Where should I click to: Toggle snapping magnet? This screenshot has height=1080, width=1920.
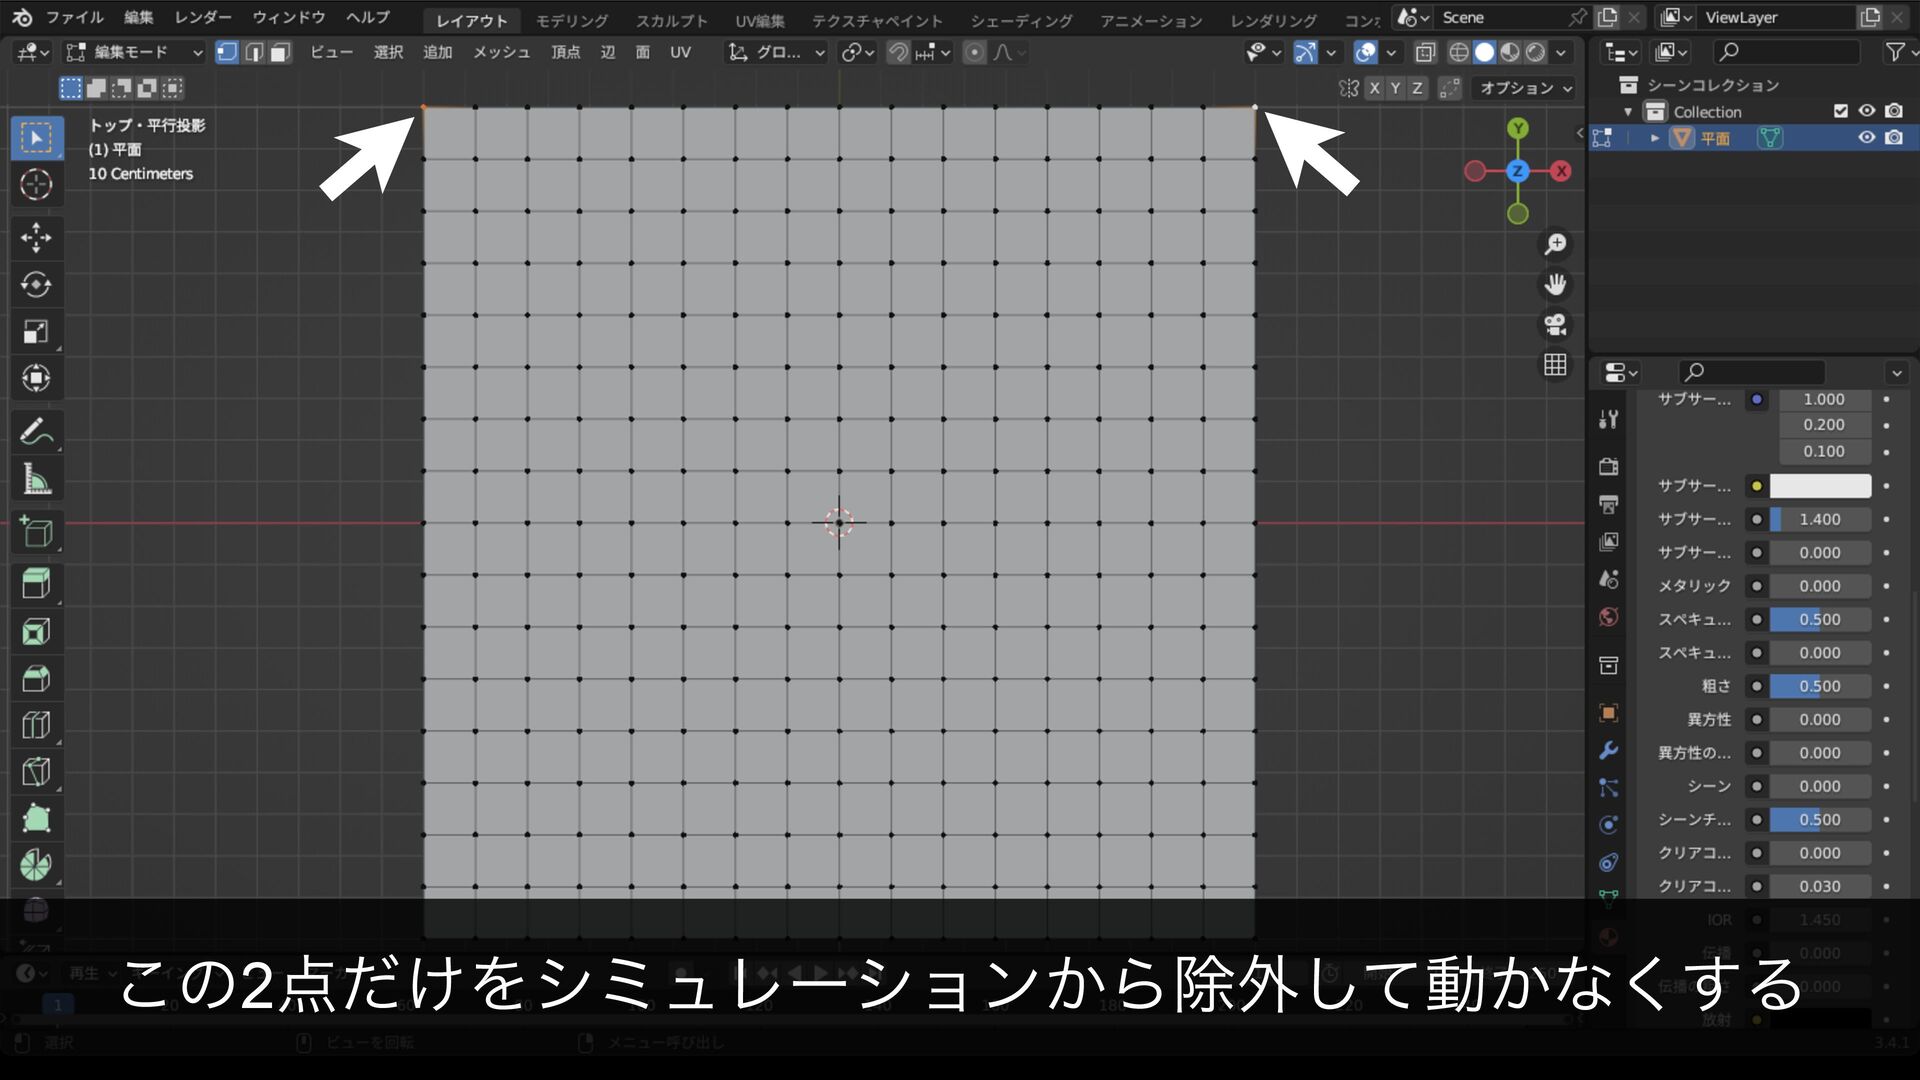[x=898, y=52]
